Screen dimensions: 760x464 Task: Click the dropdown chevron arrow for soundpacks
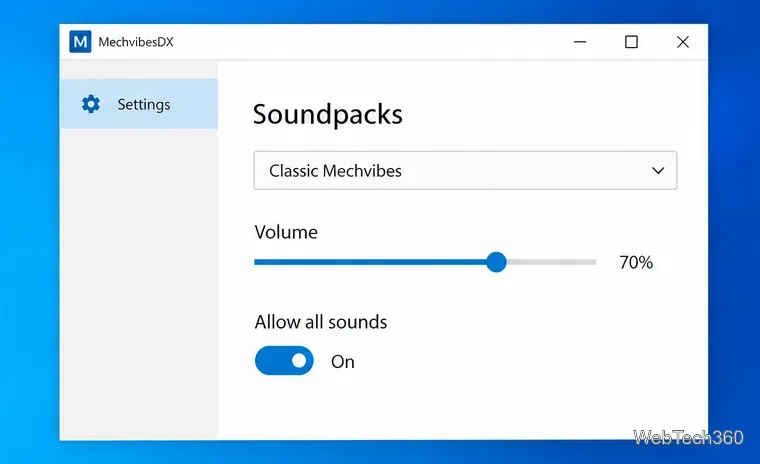pos(658,170)
